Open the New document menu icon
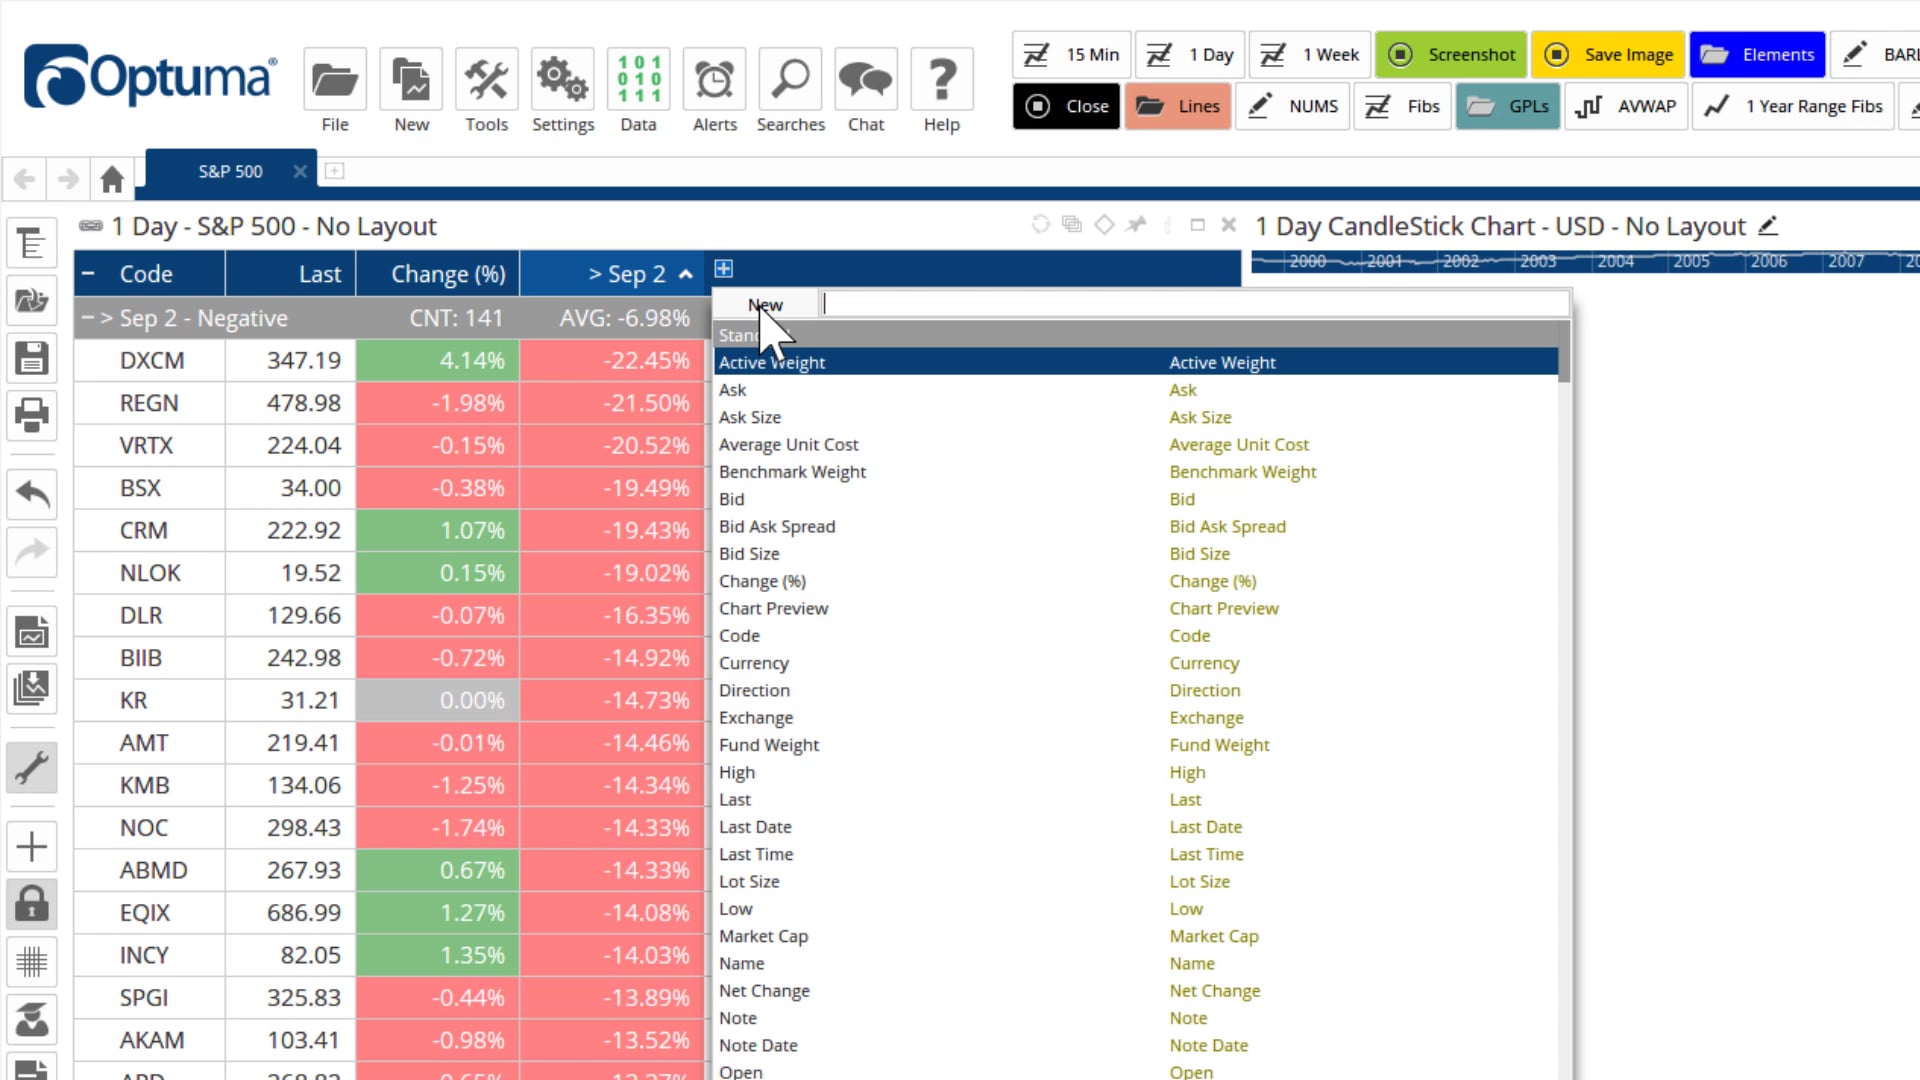This screenshot has height=1080, width=1920. click(x=411, y=79)
